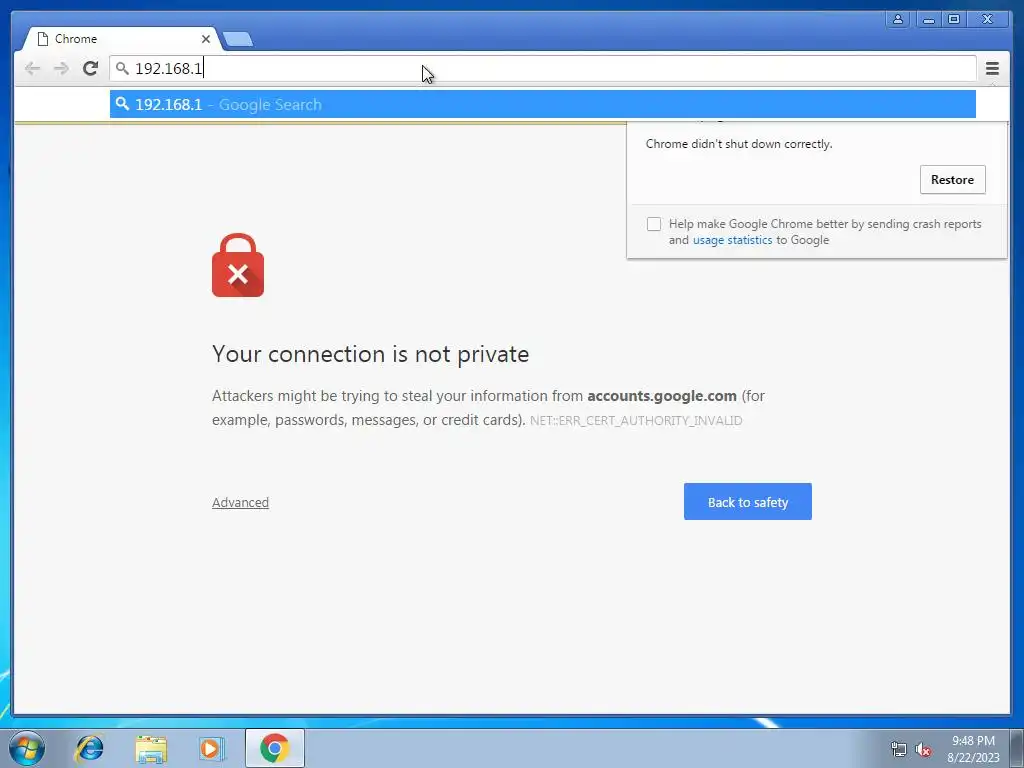
Task: Click the Chrome taskbar icon
Action: tap(274, 748)
